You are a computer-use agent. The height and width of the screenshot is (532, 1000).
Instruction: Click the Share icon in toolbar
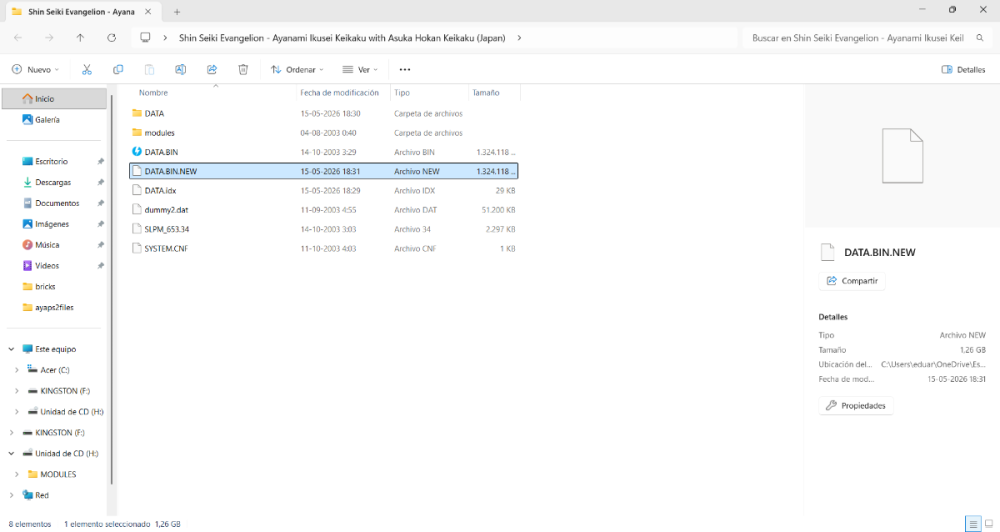pyautogui.click(x=212, y=70)
